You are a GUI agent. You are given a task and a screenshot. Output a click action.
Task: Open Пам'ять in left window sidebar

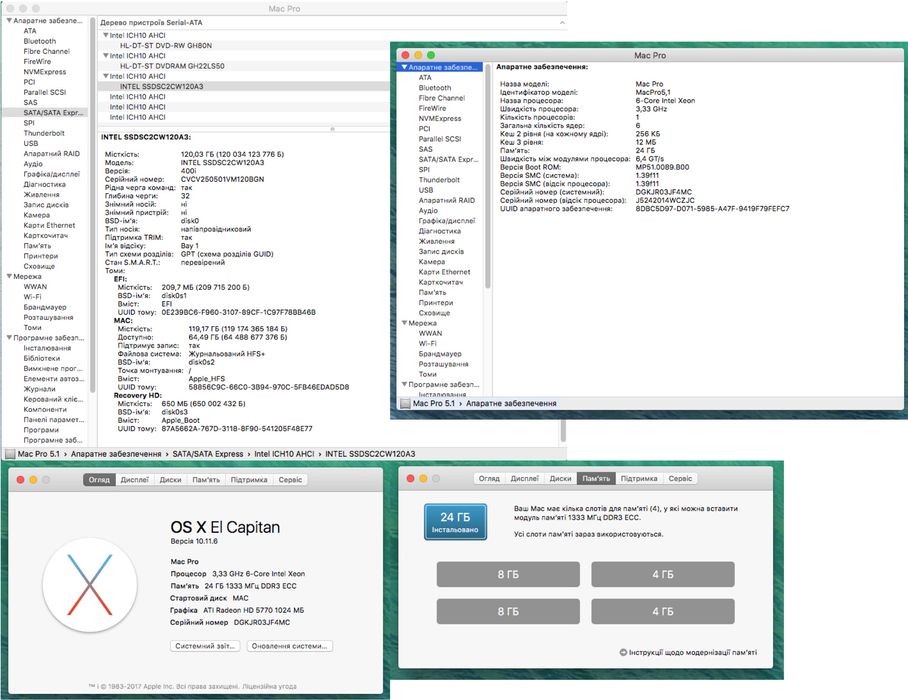coord(37,246)
